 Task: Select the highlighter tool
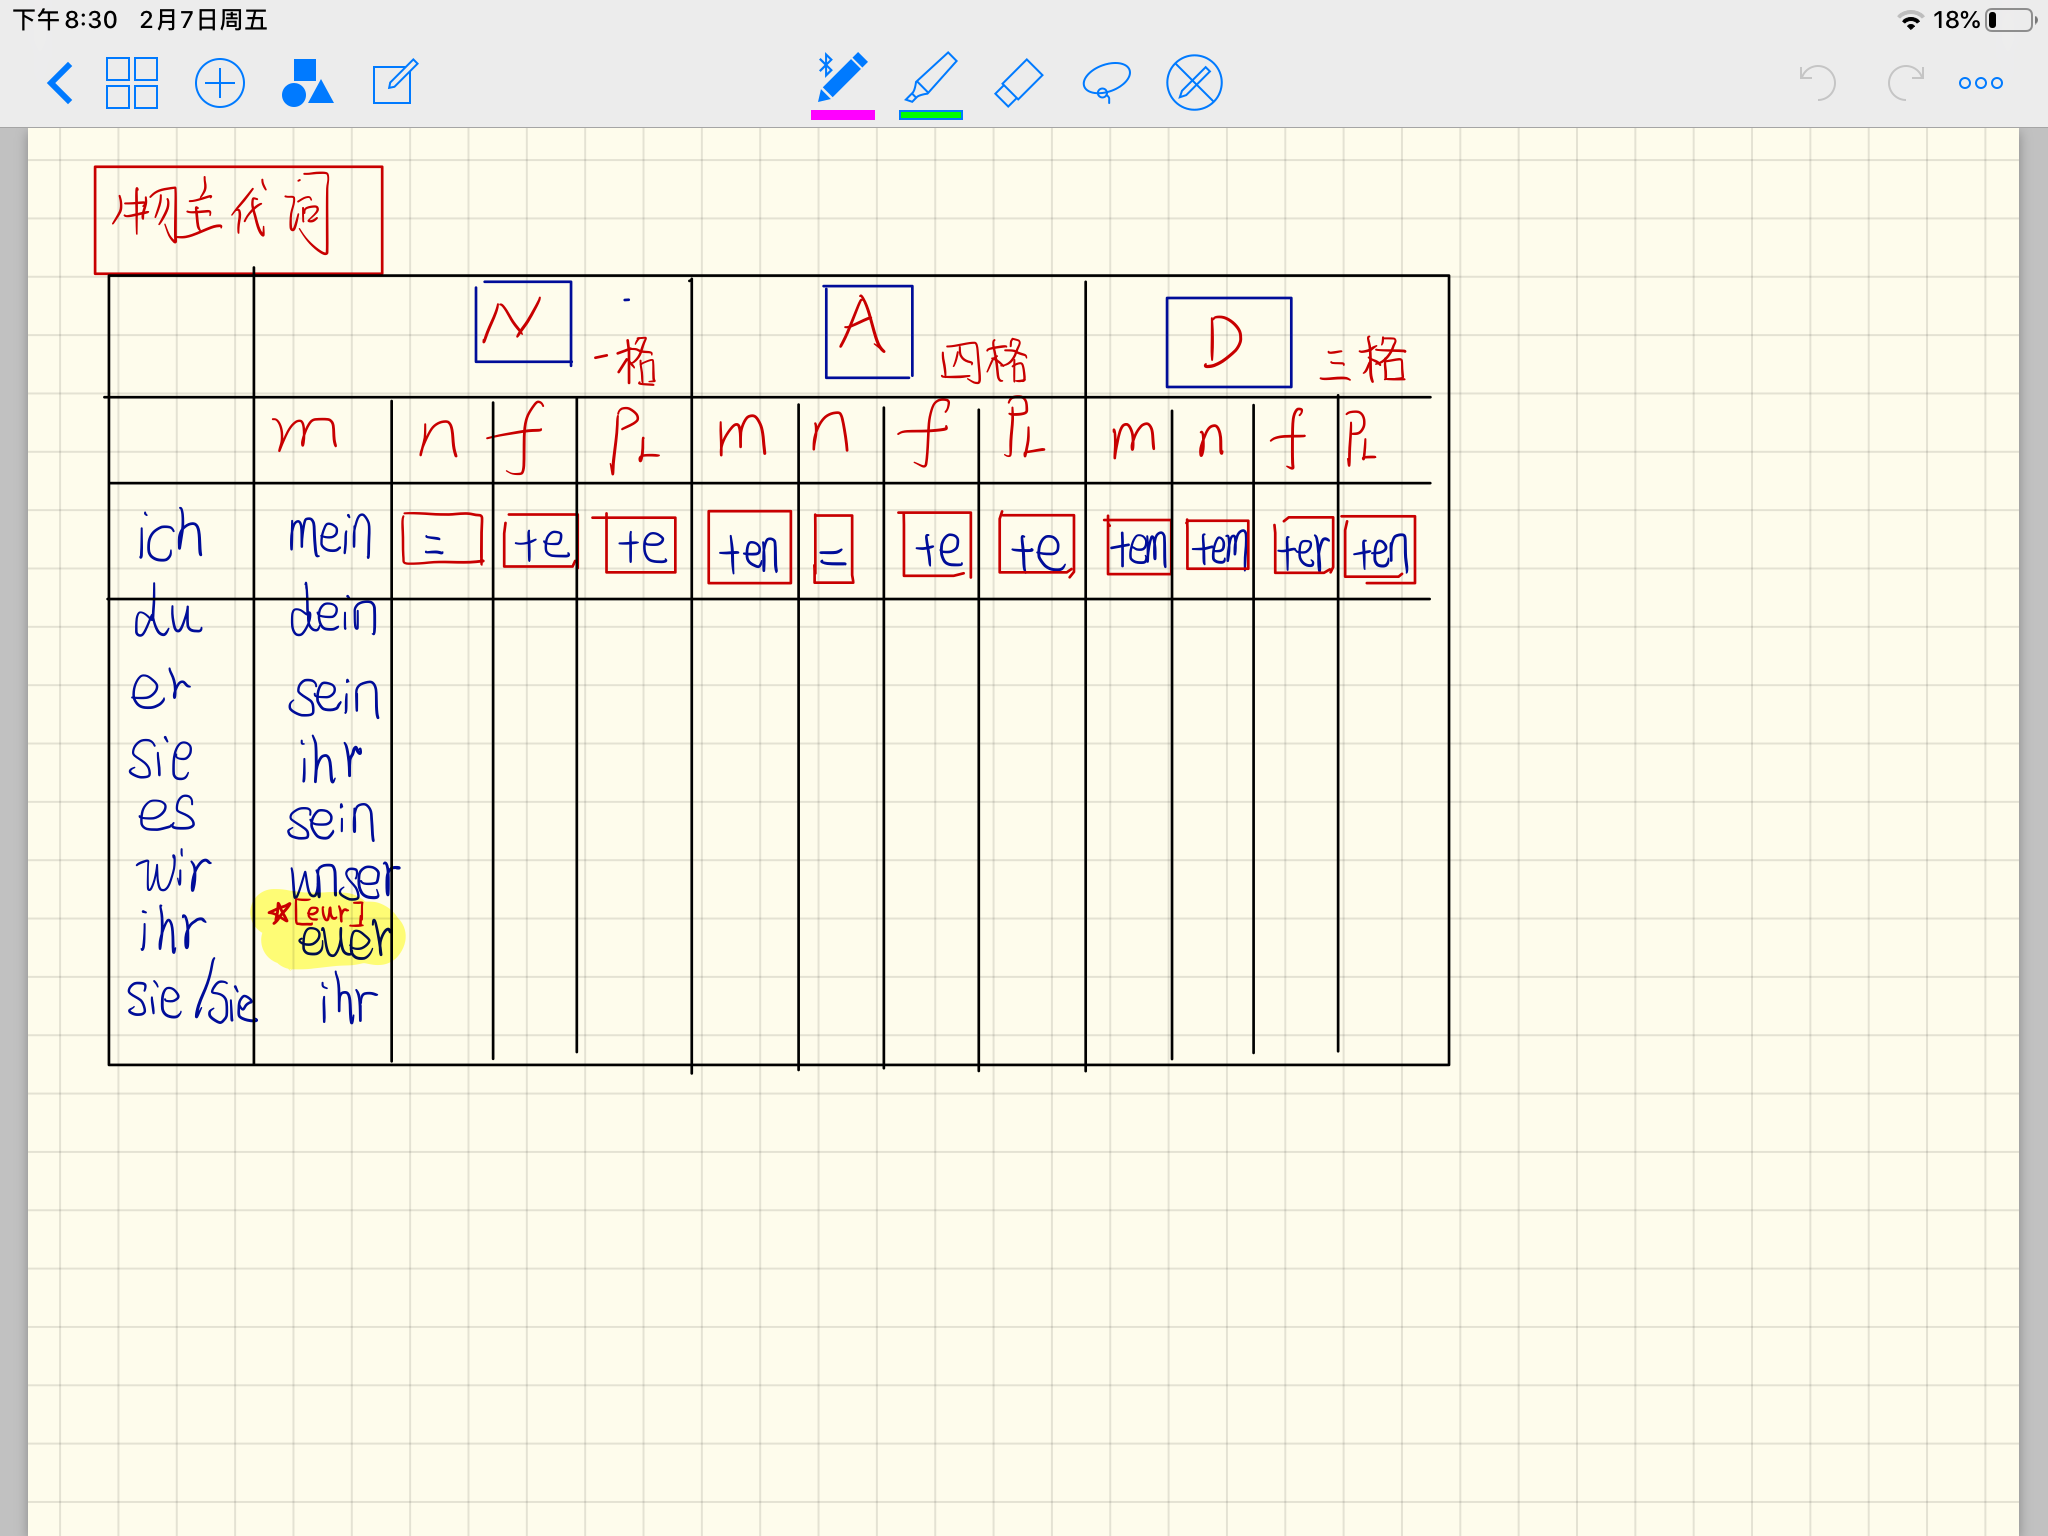tap(931, 78)
